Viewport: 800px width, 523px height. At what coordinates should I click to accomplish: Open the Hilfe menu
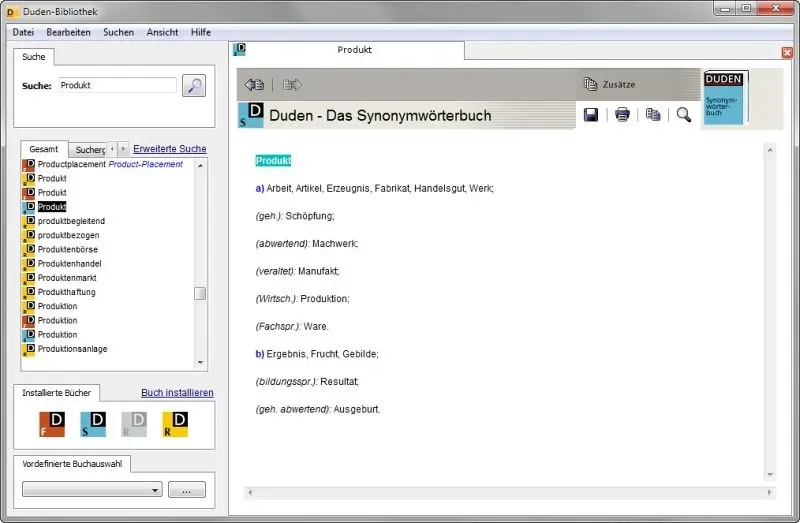click(x=201, y=32)
